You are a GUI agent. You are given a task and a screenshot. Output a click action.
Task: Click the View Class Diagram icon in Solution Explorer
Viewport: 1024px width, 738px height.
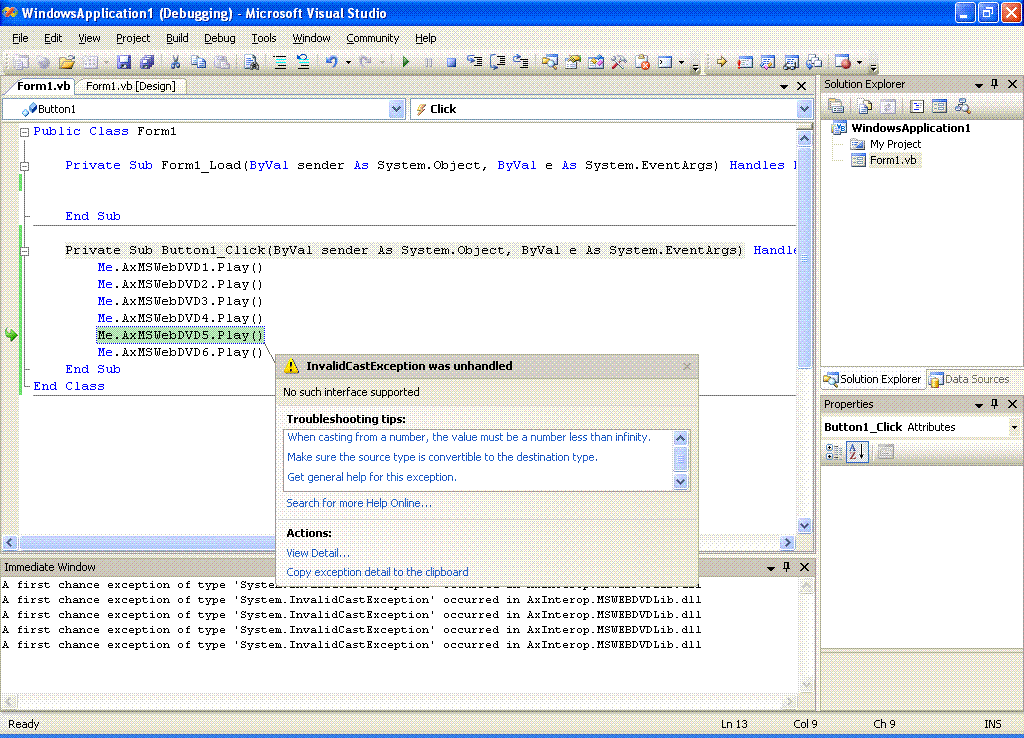(x=962, y=106)
